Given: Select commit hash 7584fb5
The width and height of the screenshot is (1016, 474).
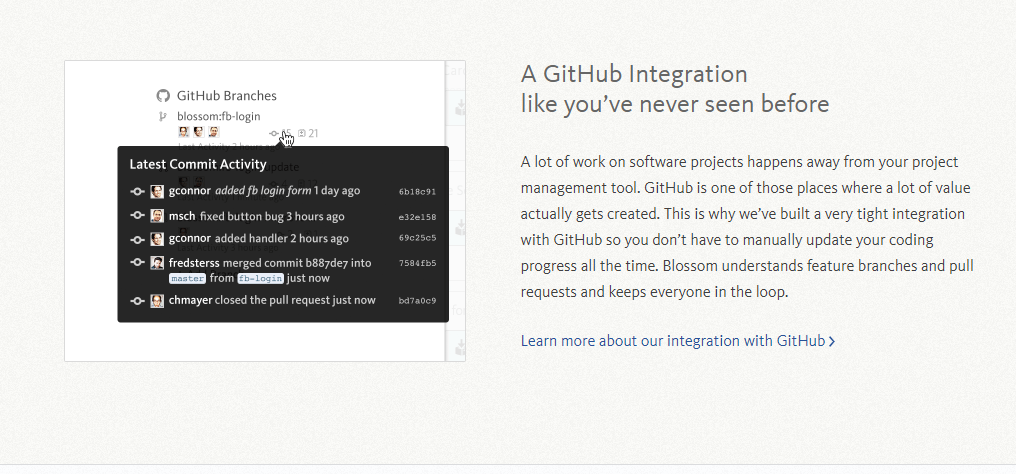Looking at the screenshot, I should tap(417, 263).
